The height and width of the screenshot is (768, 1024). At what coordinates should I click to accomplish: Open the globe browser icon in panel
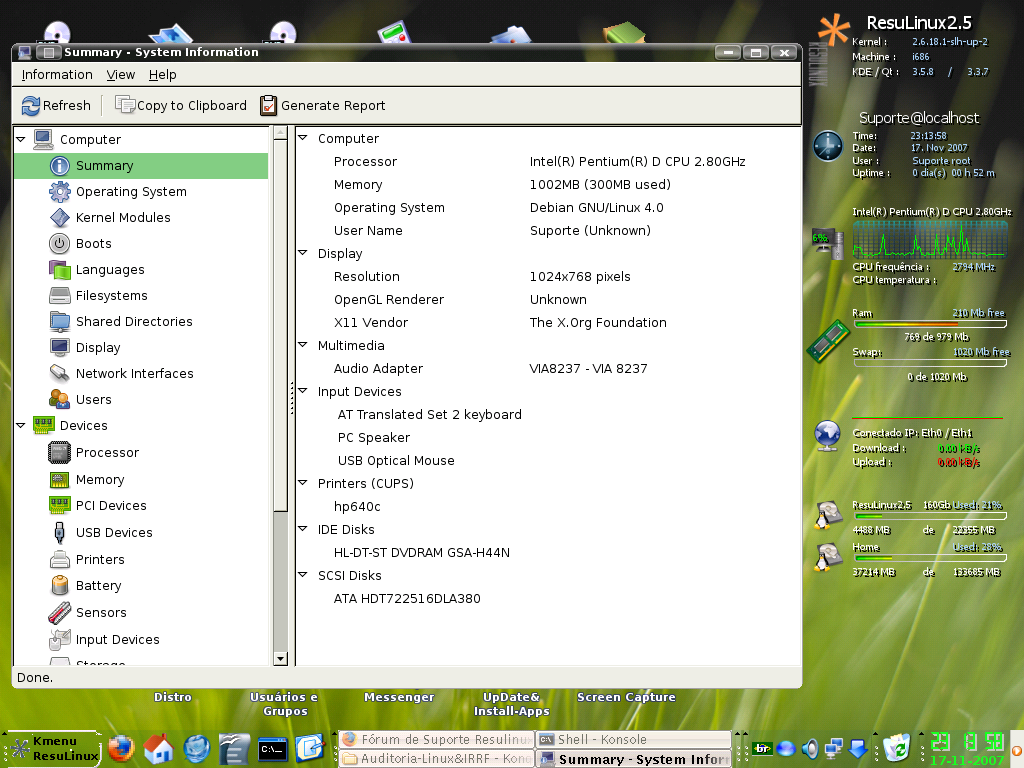pos(197,749)
